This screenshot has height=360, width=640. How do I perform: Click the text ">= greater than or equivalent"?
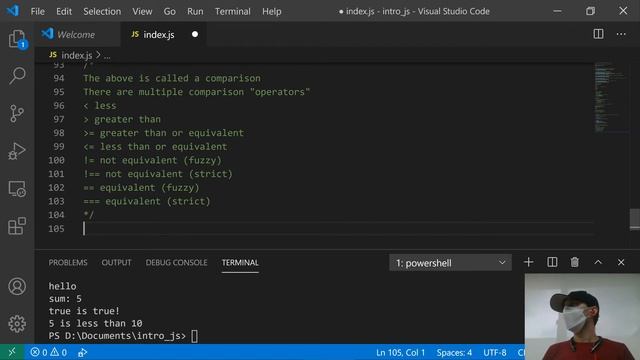pyautogui.click(x=163, y=133)
